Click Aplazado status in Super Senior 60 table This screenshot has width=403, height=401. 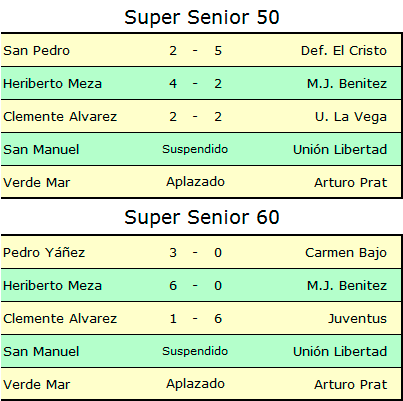(x=195, y=384)
